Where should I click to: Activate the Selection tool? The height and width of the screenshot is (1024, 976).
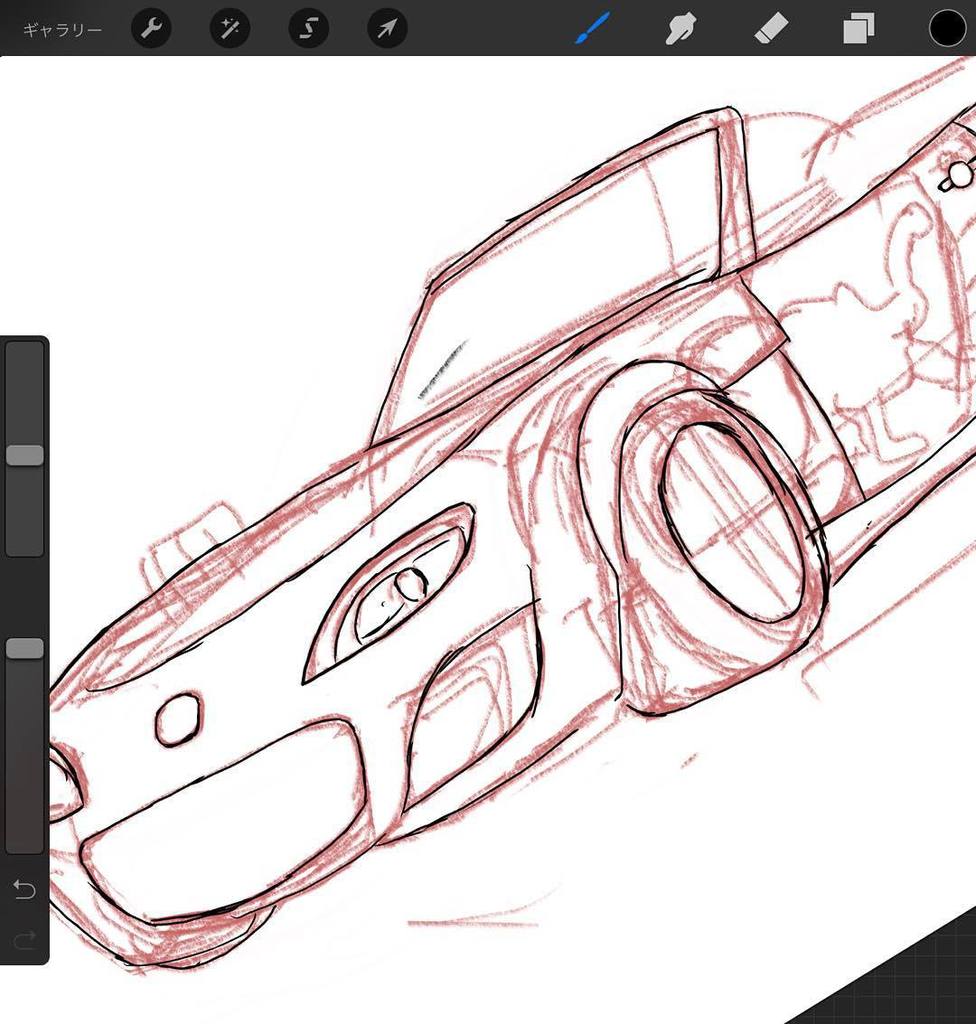click(308, 28)
